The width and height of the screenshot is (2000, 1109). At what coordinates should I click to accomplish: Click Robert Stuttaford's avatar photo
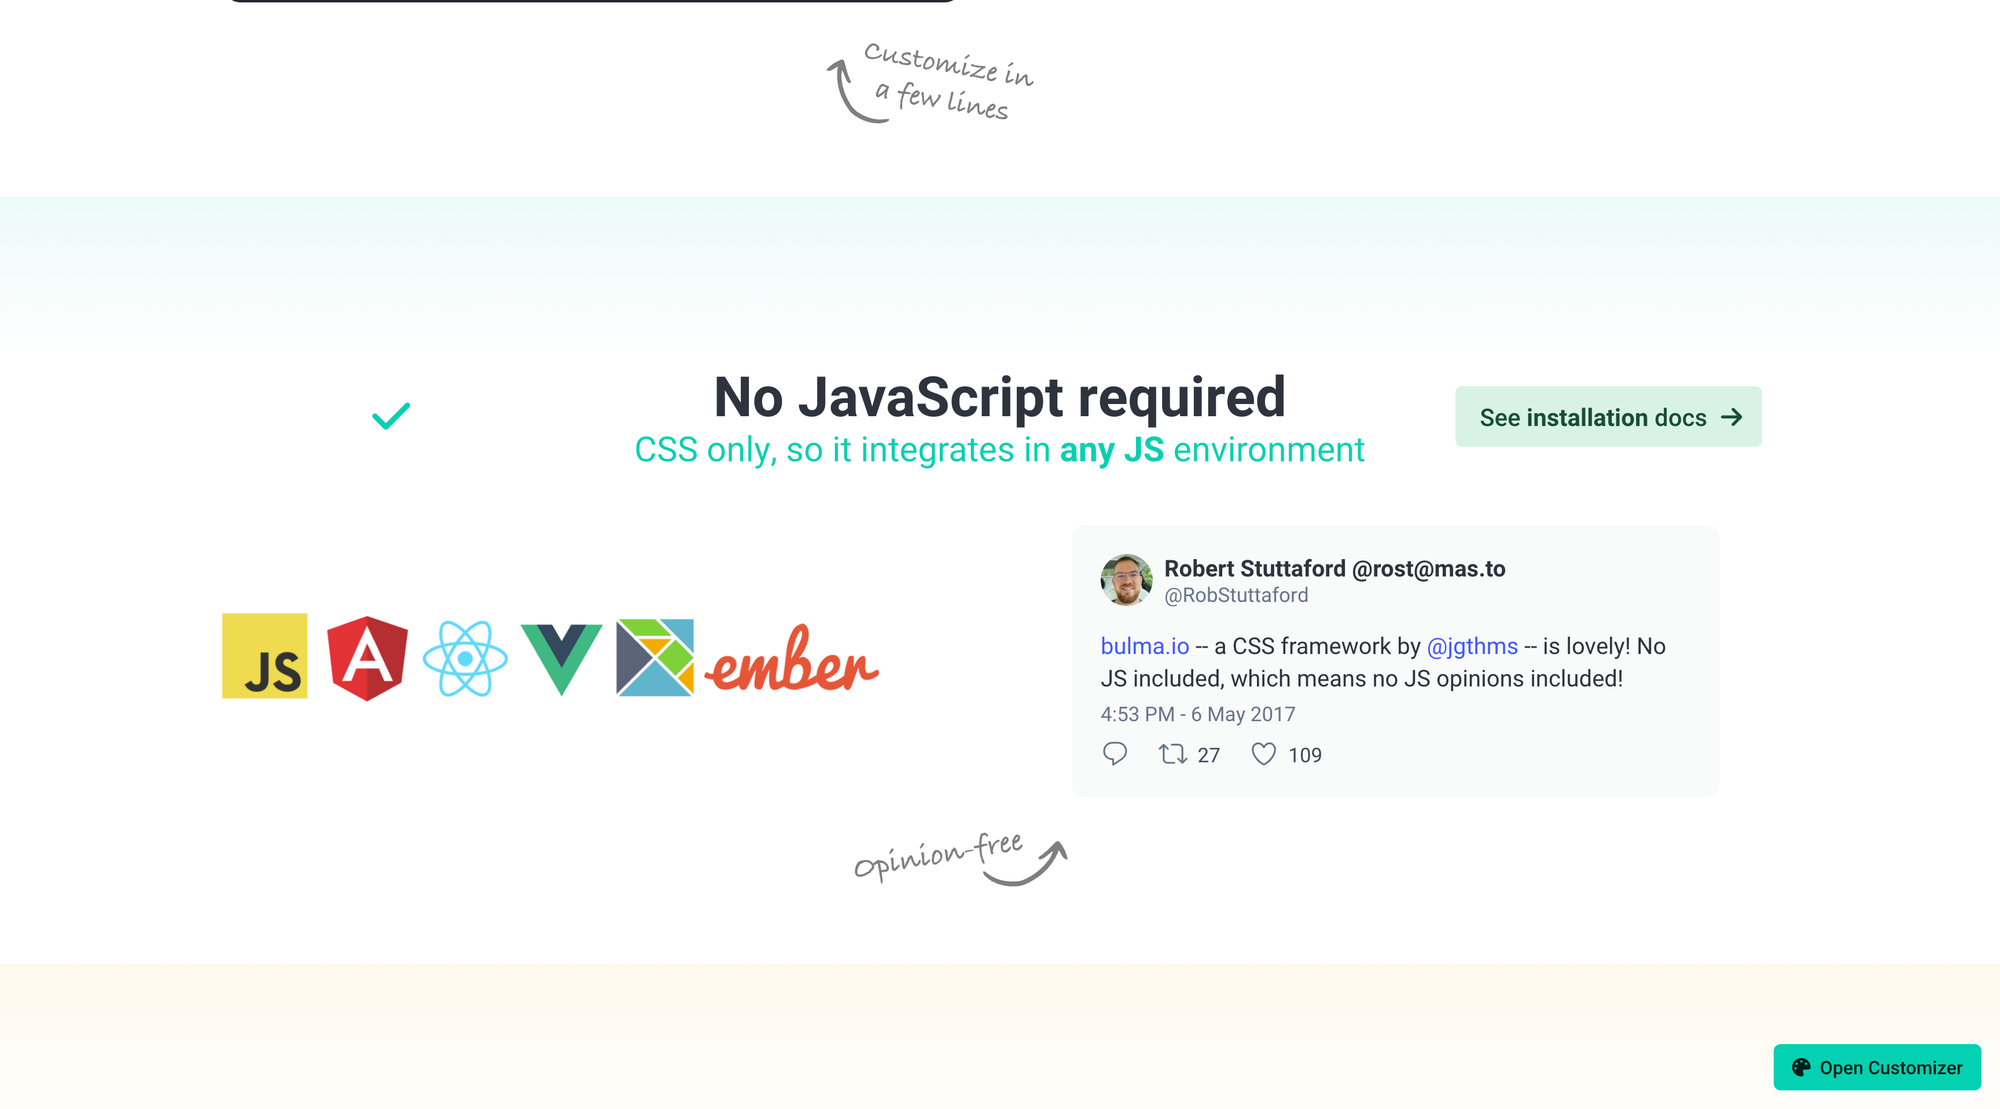(x=1127, y=580)
